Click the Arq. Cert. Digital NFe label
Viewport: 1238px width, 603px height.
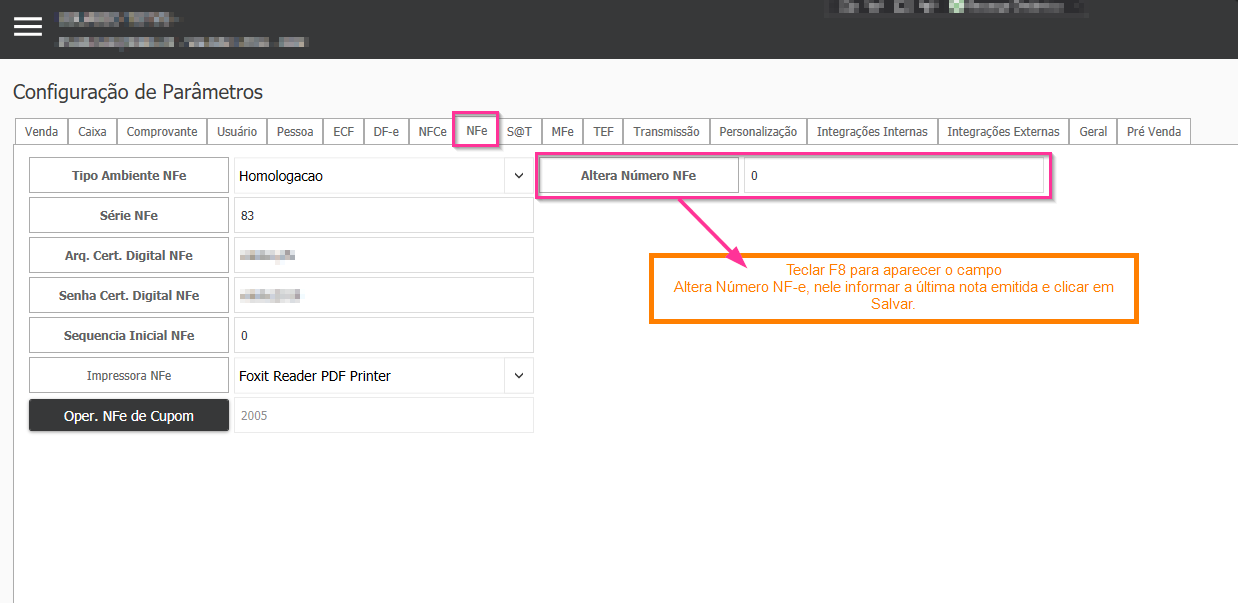tap(129, 255)
